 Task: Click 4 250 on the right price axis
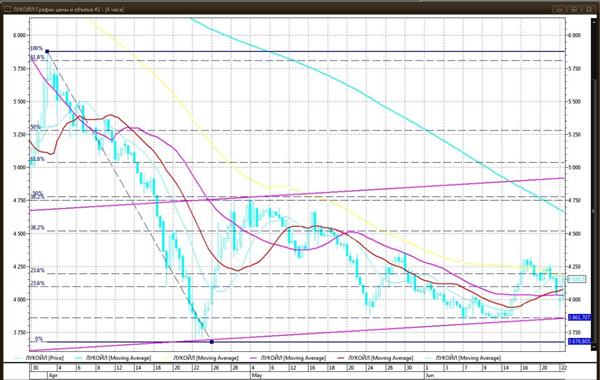(x=574, y=266)
